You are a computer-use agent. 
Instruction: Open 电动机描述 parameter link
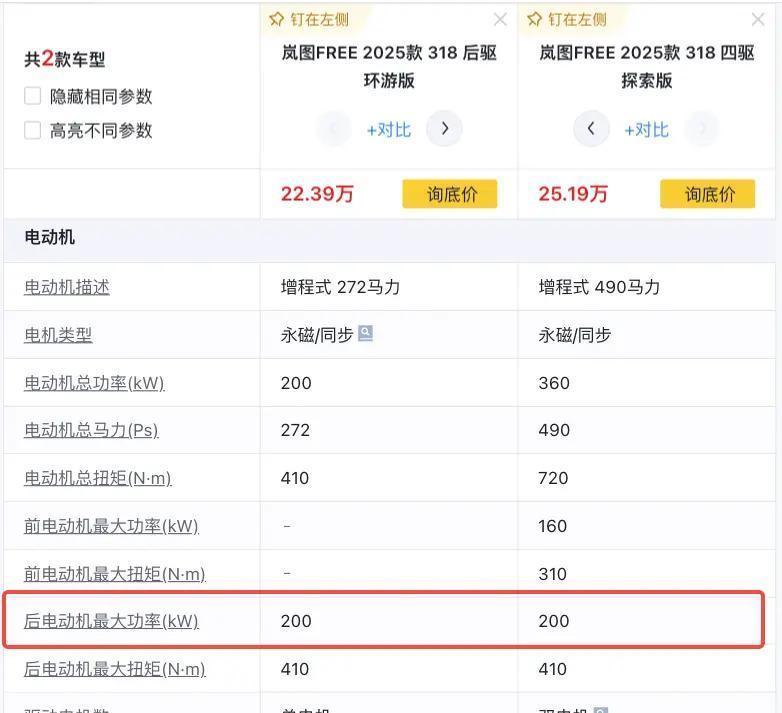click(x=67, y=287)
